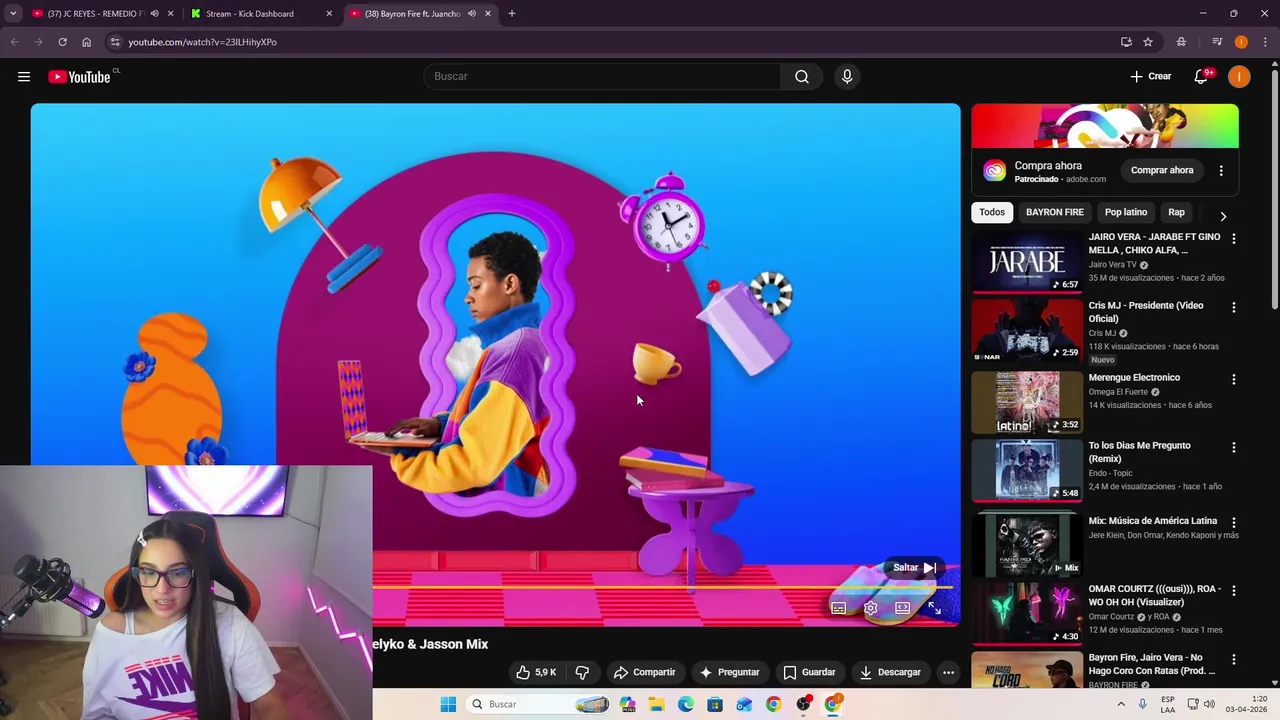Open the Chrome profile avatar
The image size is (1280, 720).
pos(1241,42)
